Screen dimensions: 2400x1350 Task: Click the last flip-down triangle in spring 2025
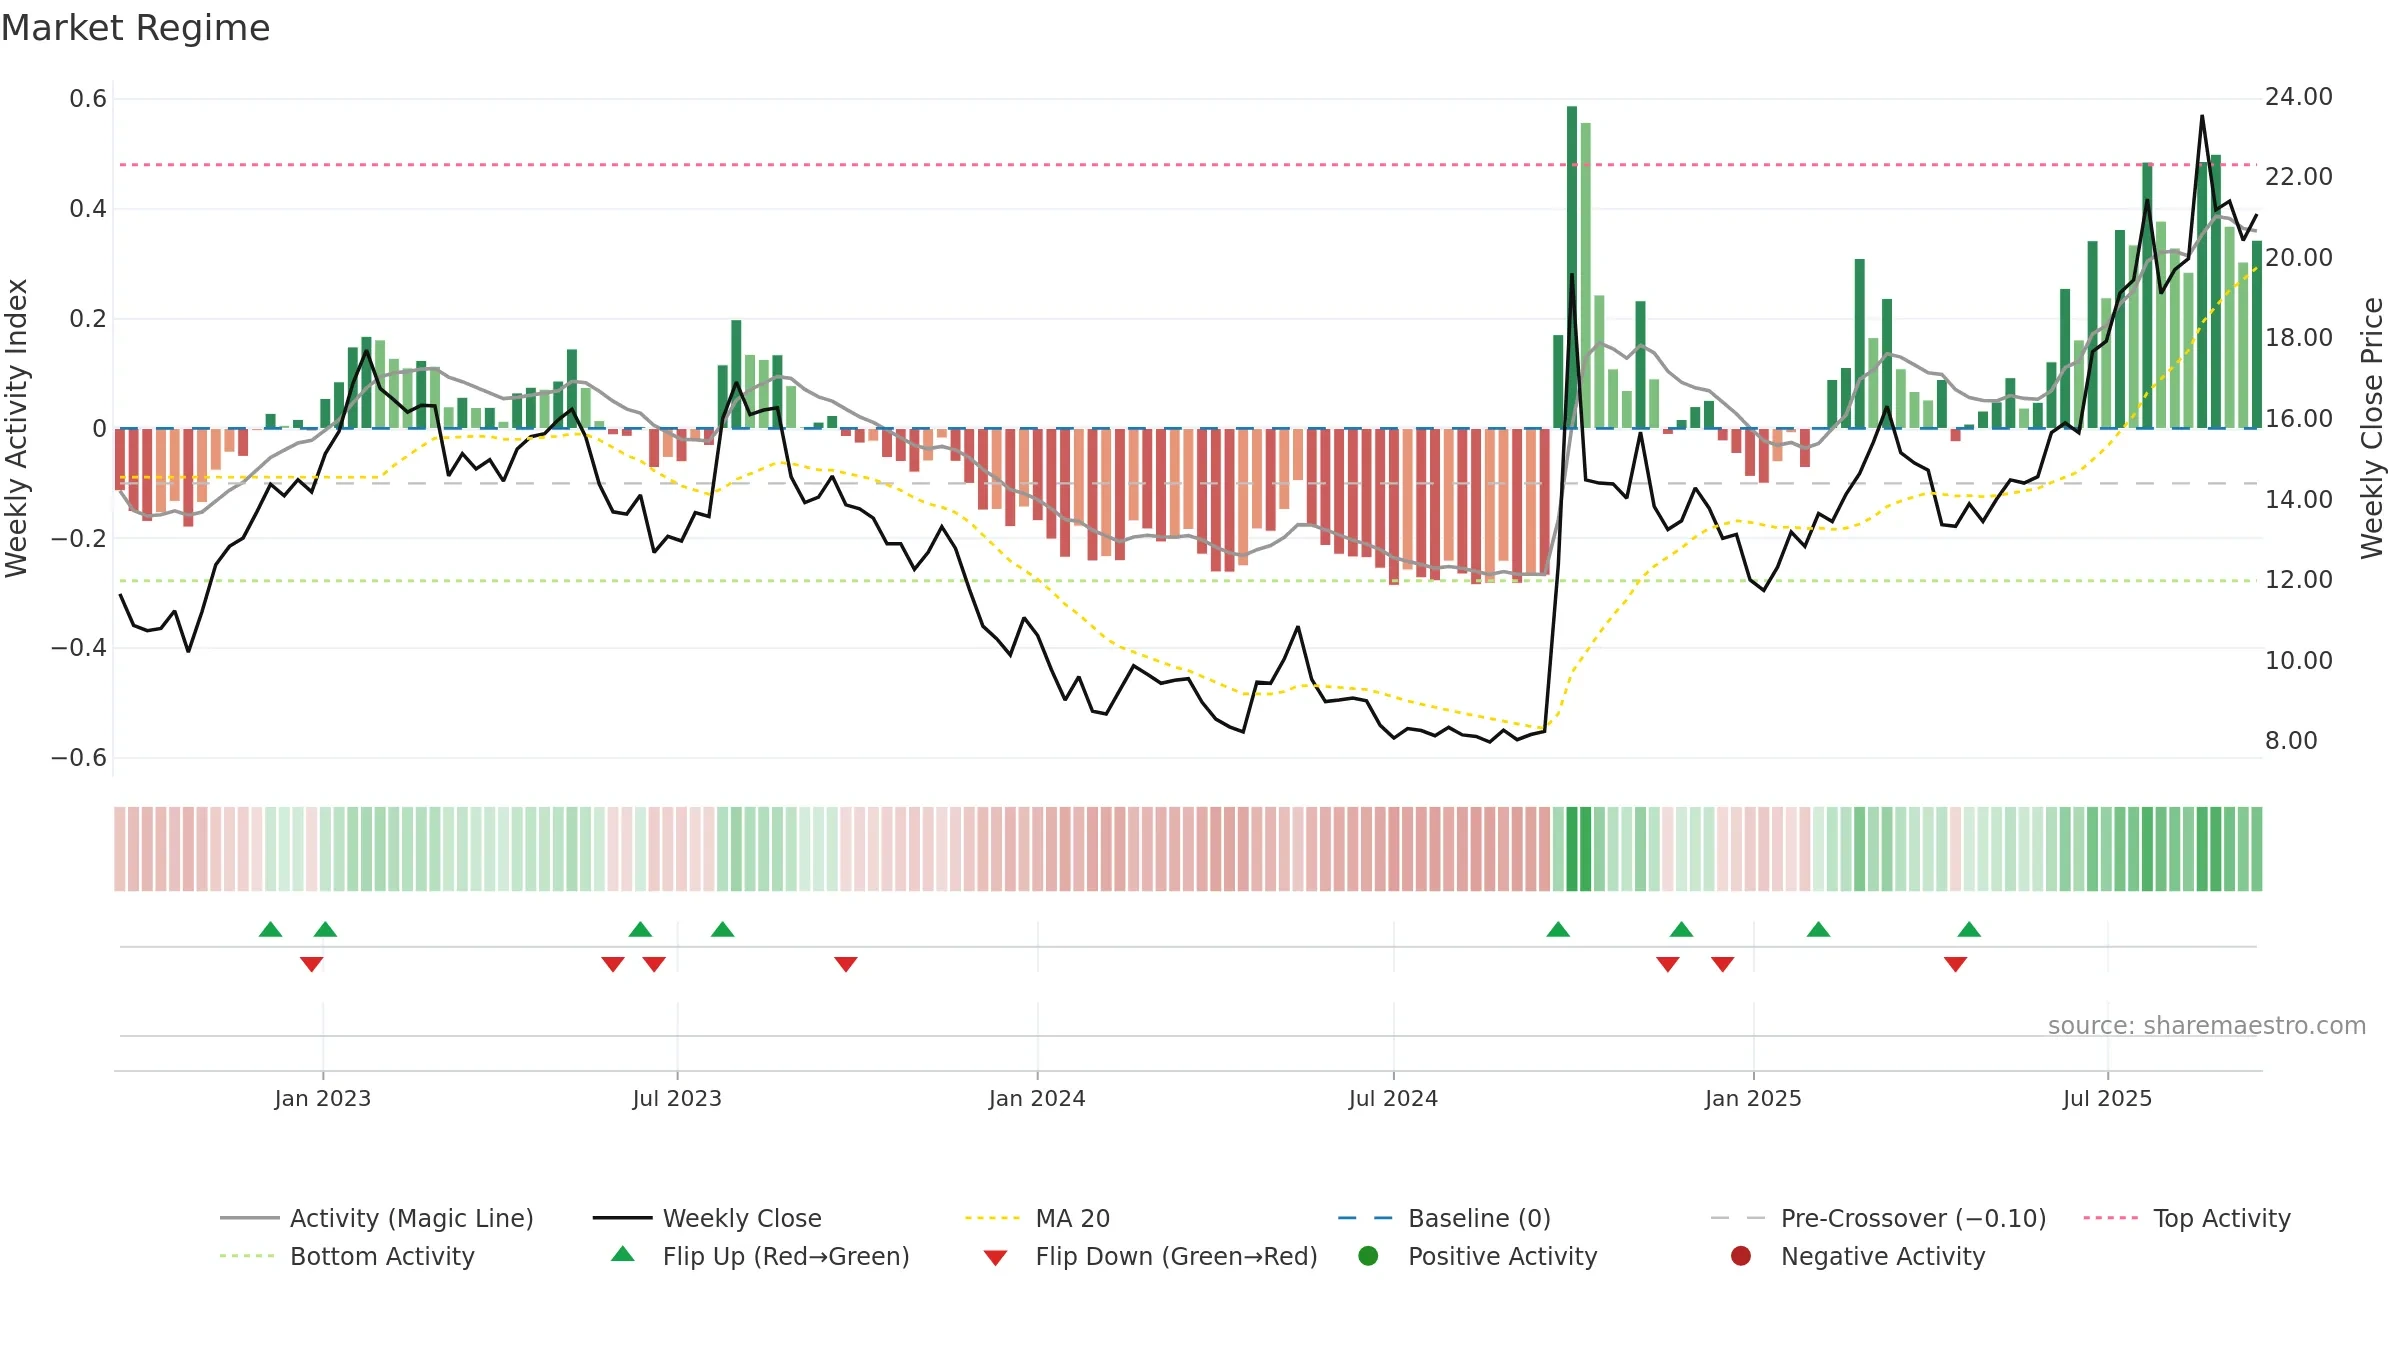tap(1956, 964)
